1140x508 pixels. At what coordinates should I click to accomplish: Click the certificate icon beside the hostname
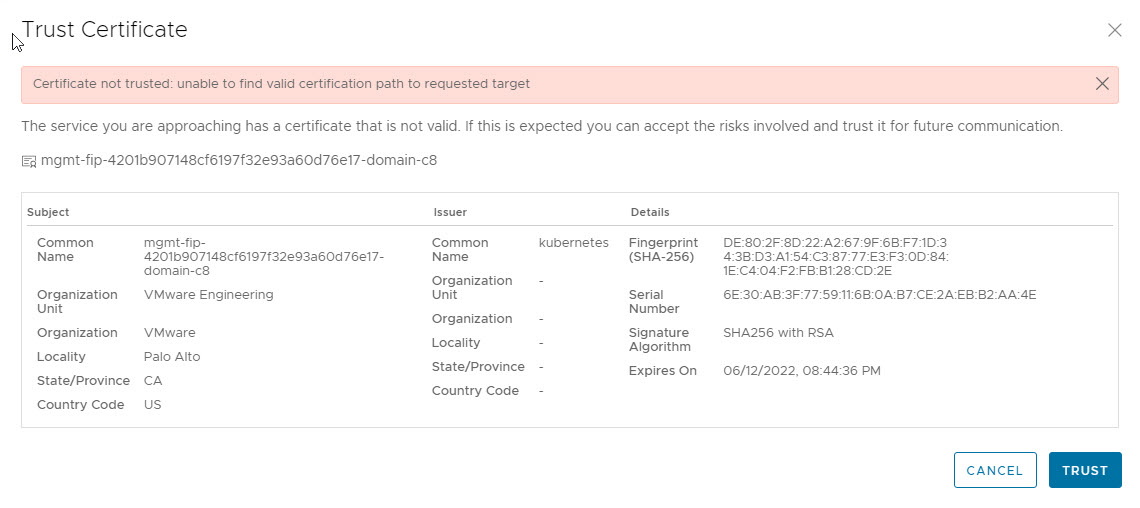point(28,161)
